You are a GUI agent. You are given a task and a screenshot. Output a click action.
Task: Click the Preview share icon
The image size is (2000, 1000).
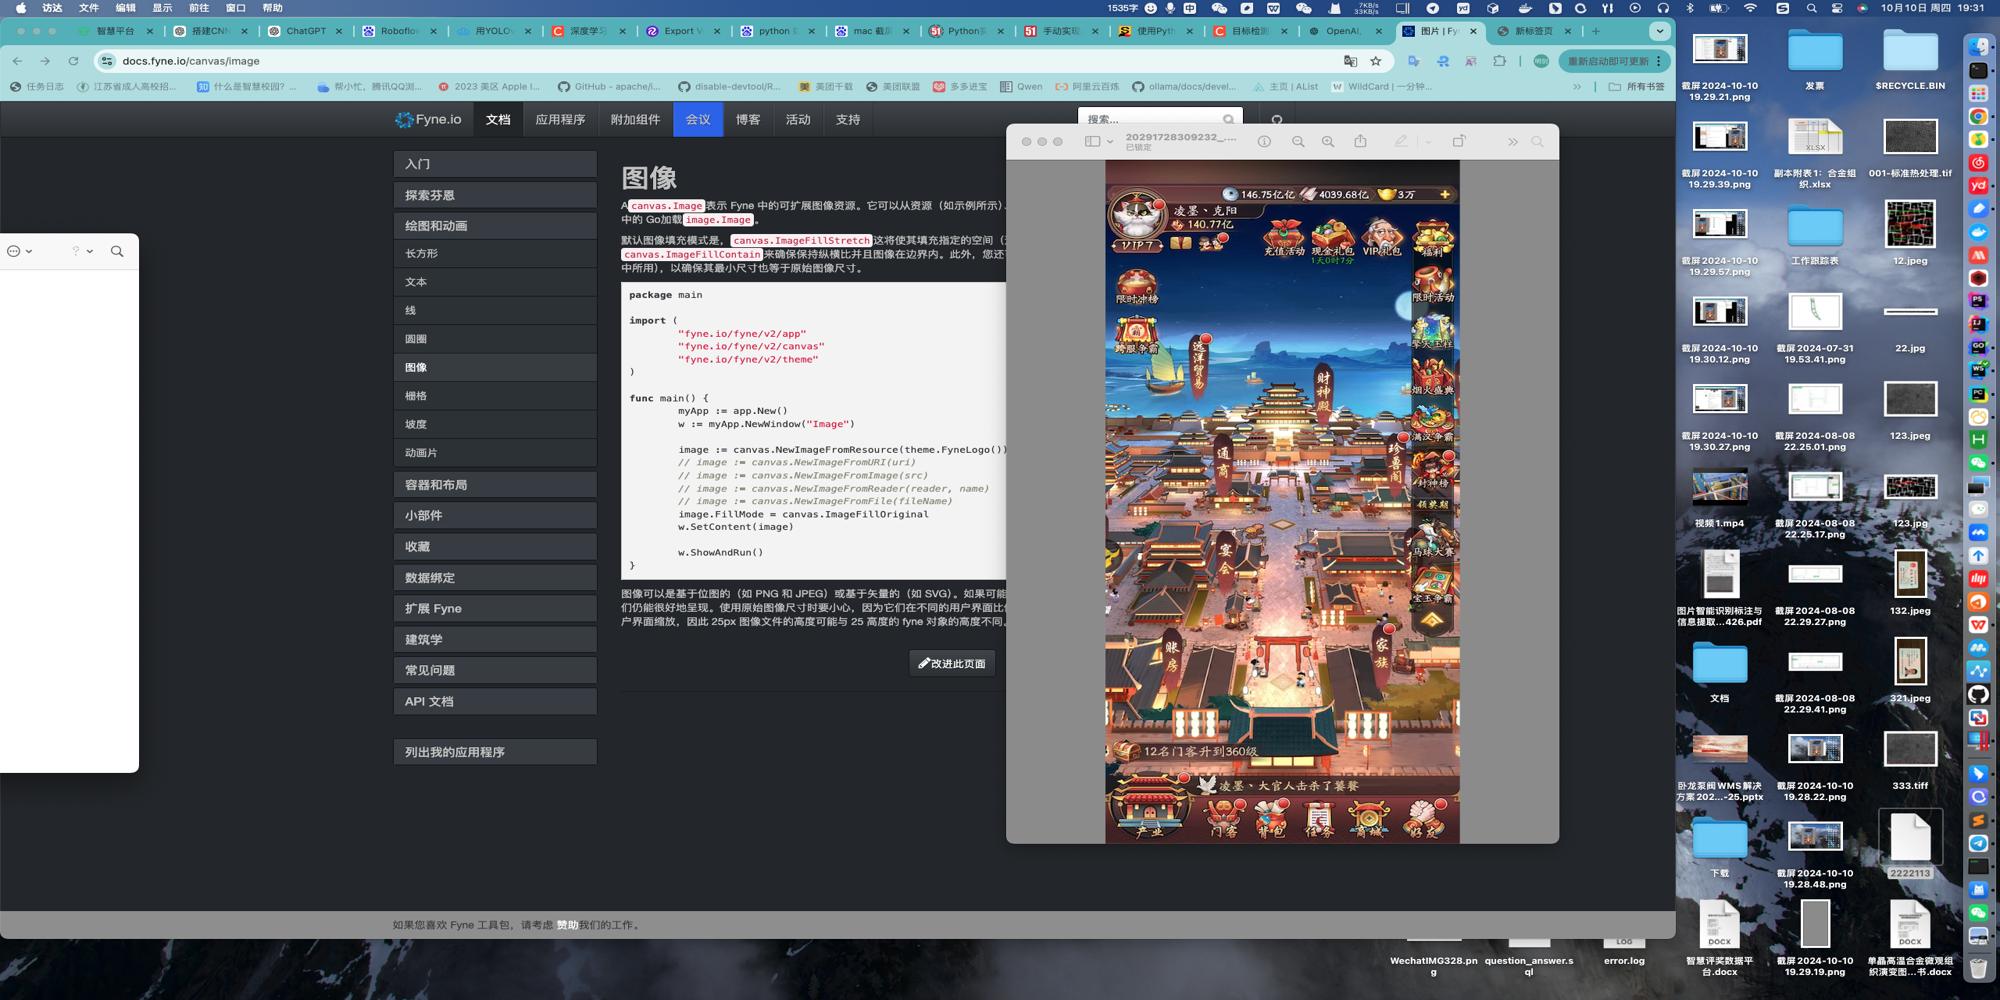click(x=1361, y=141)
